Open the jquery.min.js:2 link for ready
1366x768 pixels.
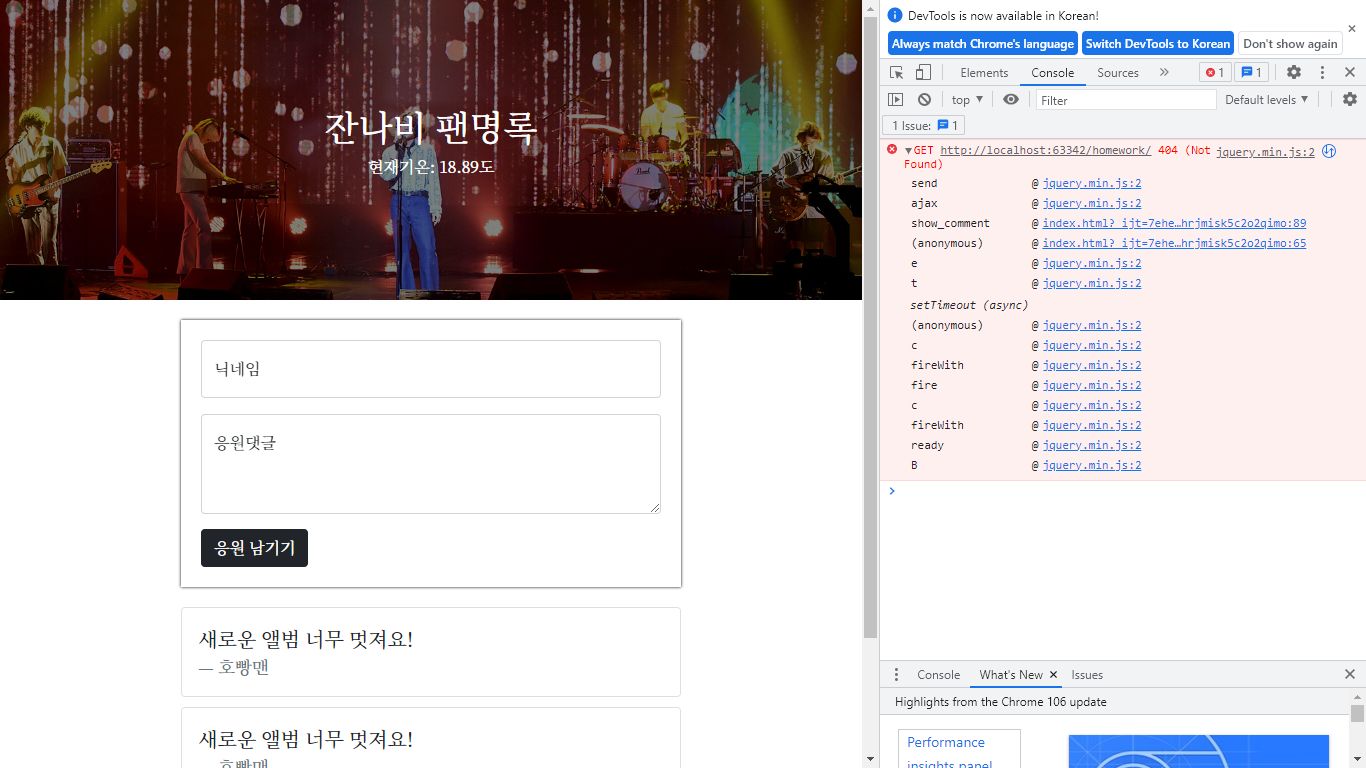click(1092, 445)
